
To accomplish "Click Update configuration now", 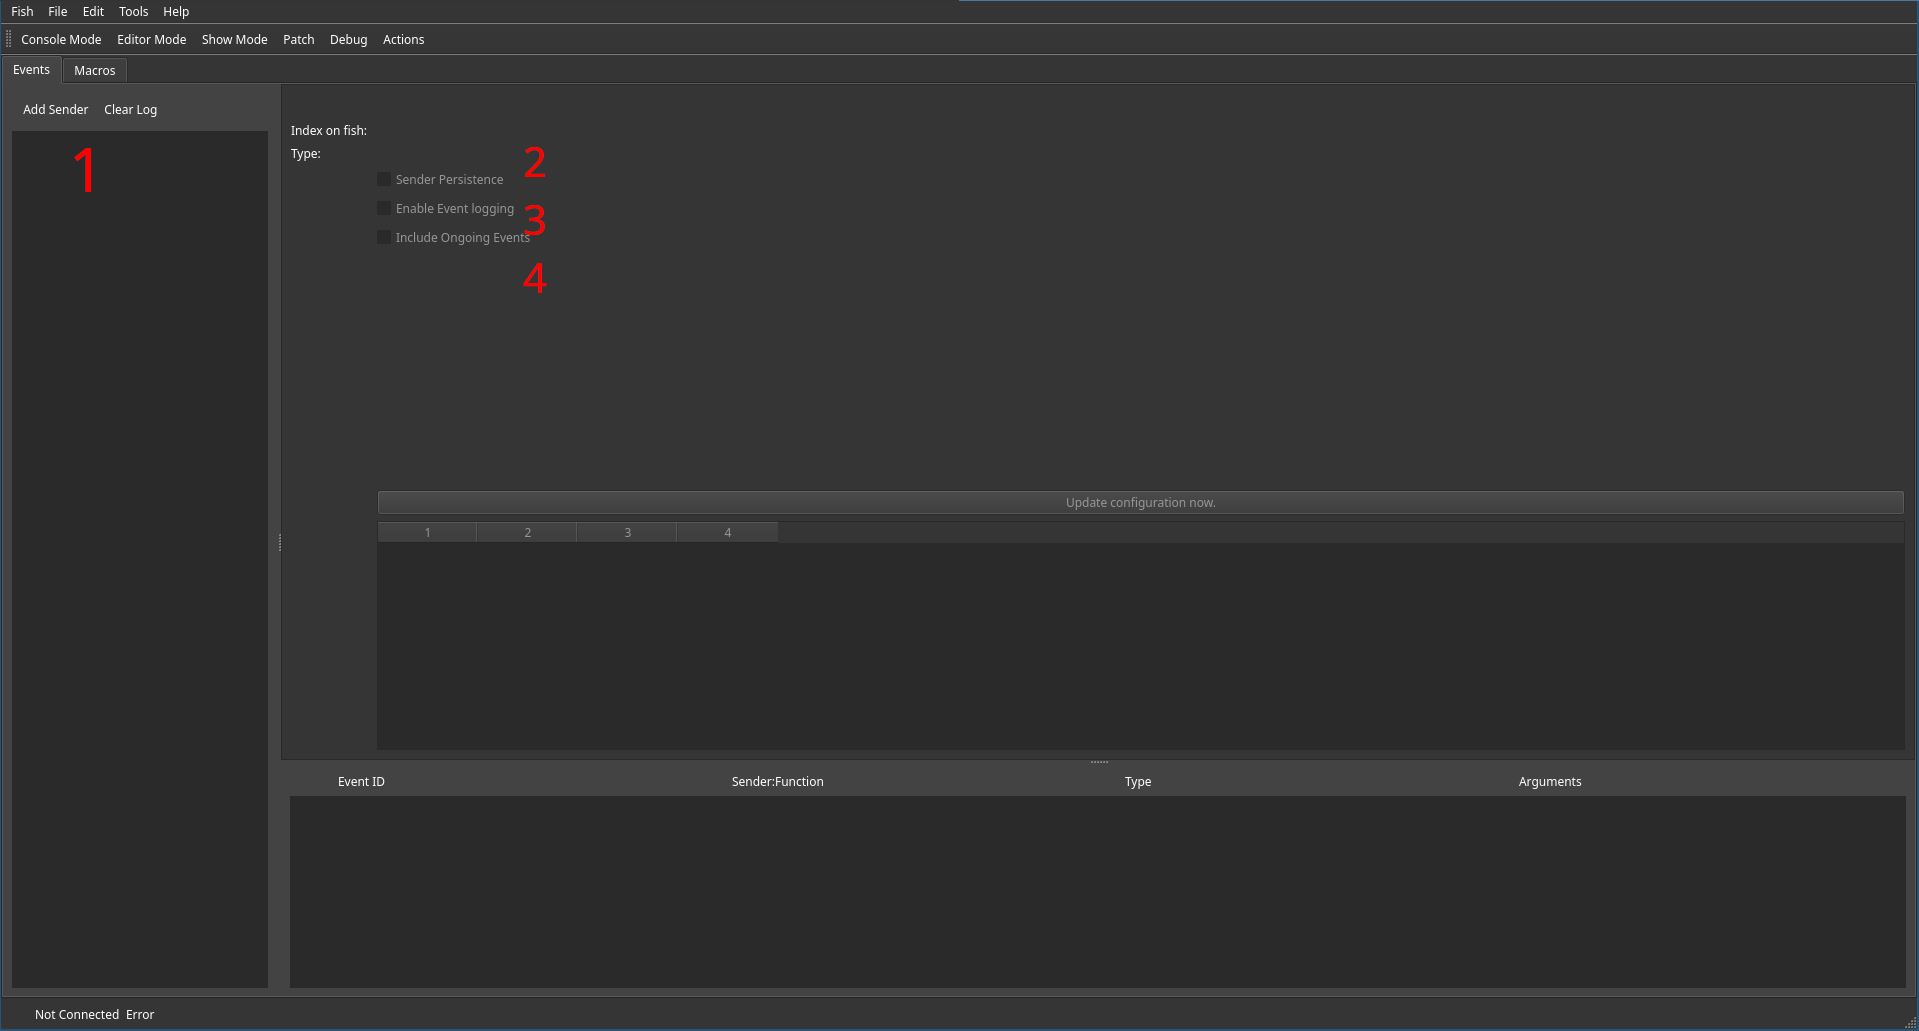I will coord(1140,502).
